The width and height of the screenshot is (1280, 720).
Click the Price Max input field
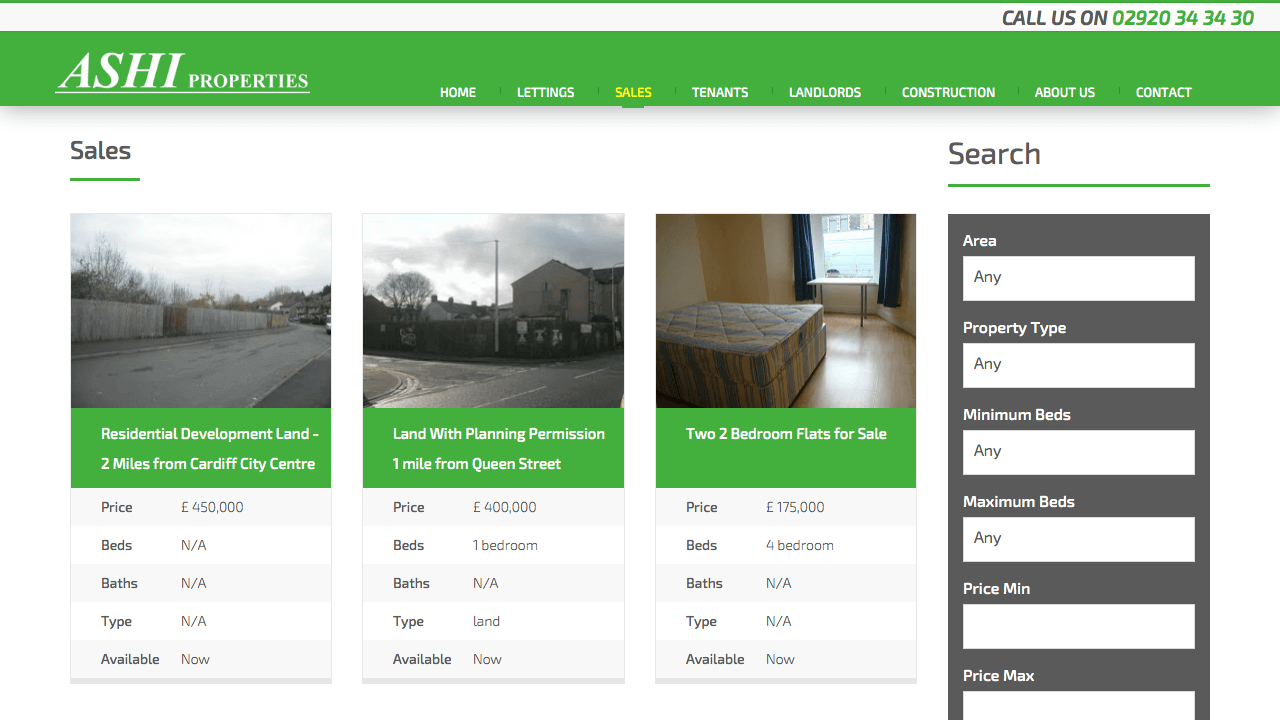(x=1078, y=706)
